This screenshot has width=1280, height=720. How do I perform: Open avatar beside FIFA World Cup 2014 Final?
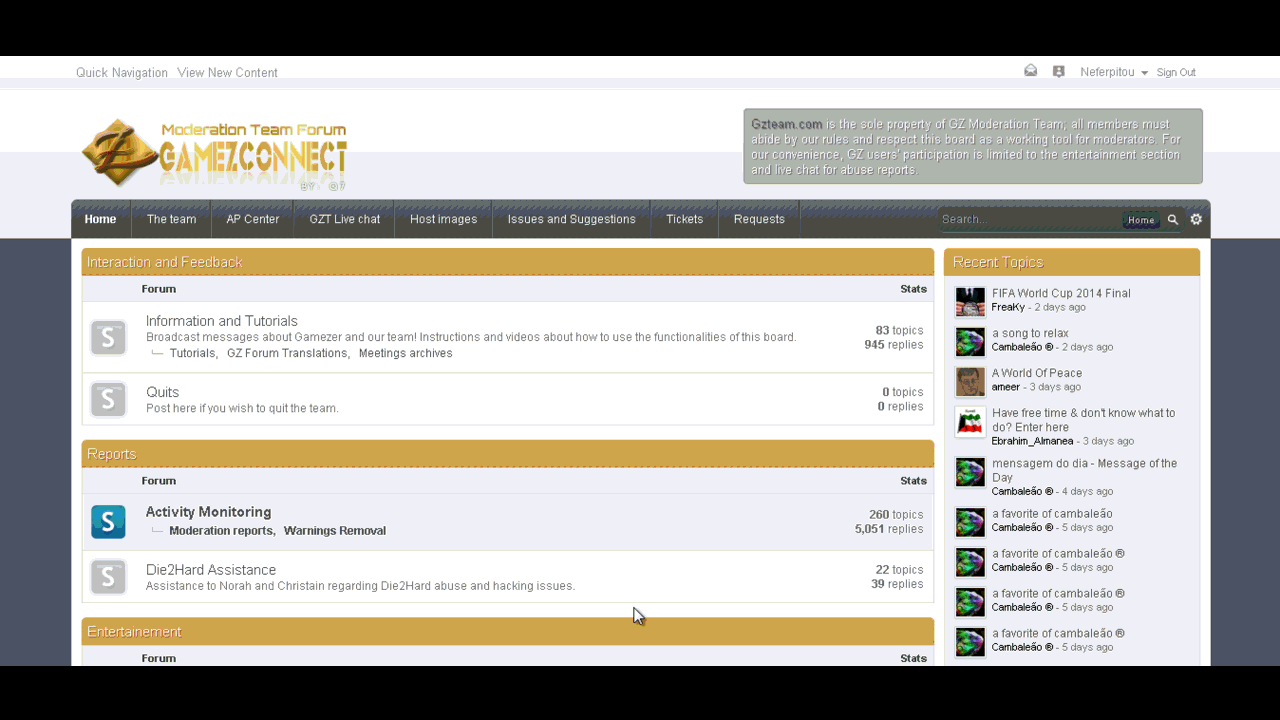point(970,301)
